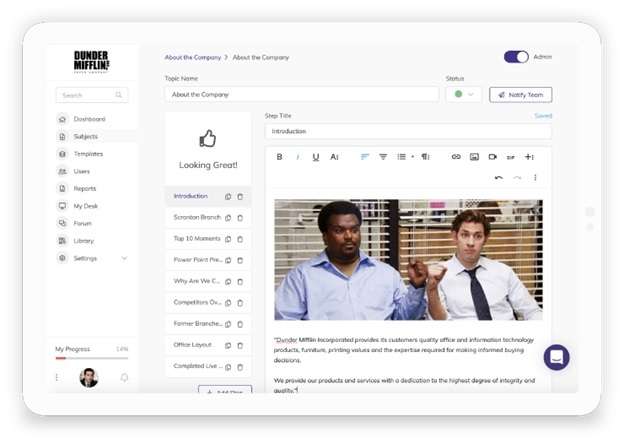Duplicate the Introduction step

(x=228, y=197)
